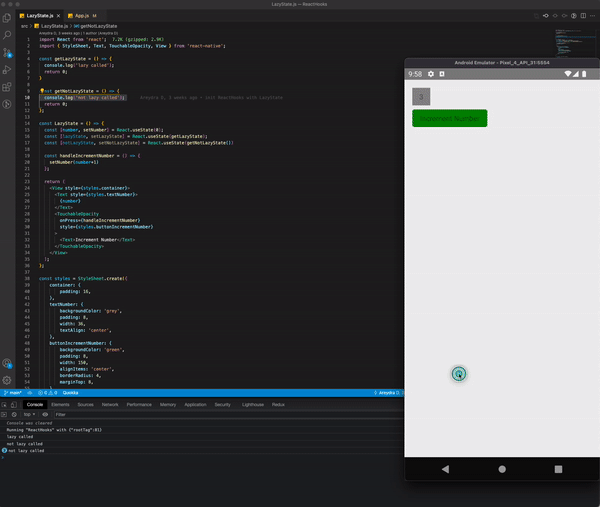Open the editor More Actions ellipsis menu
Image resolution: width=600 pixels, height=507 pixels.
tap(590, 17)
